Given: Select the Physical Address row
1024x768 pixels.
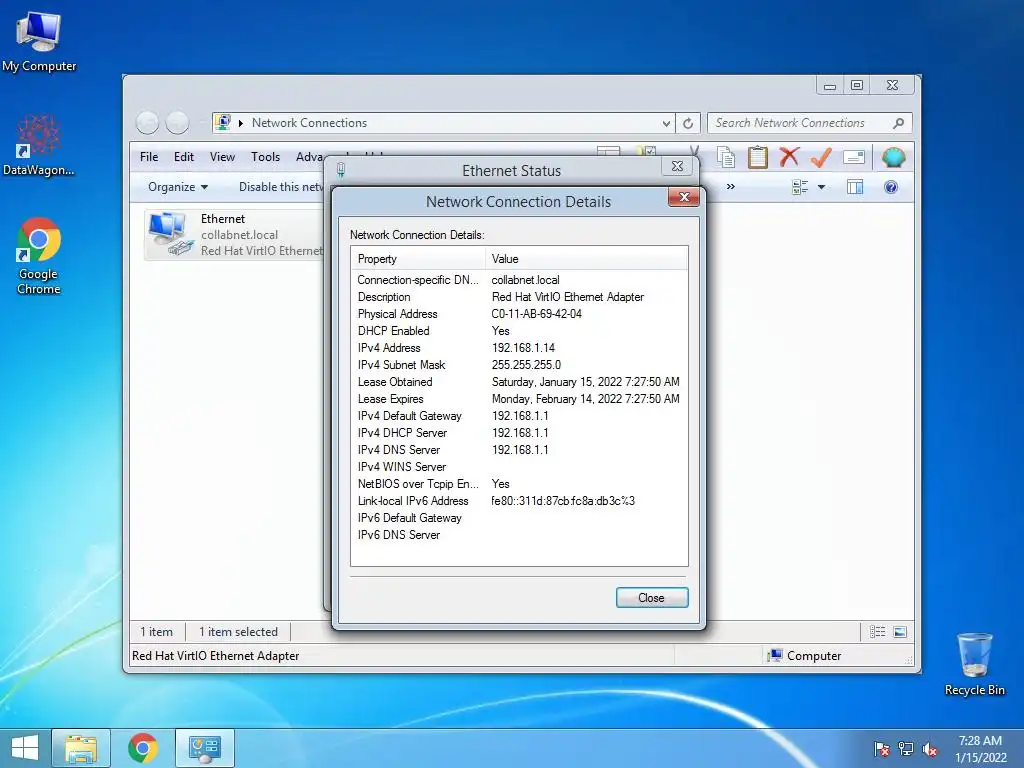Looking at the screenshot, I should pyautogui.click(x=519, y=314).
